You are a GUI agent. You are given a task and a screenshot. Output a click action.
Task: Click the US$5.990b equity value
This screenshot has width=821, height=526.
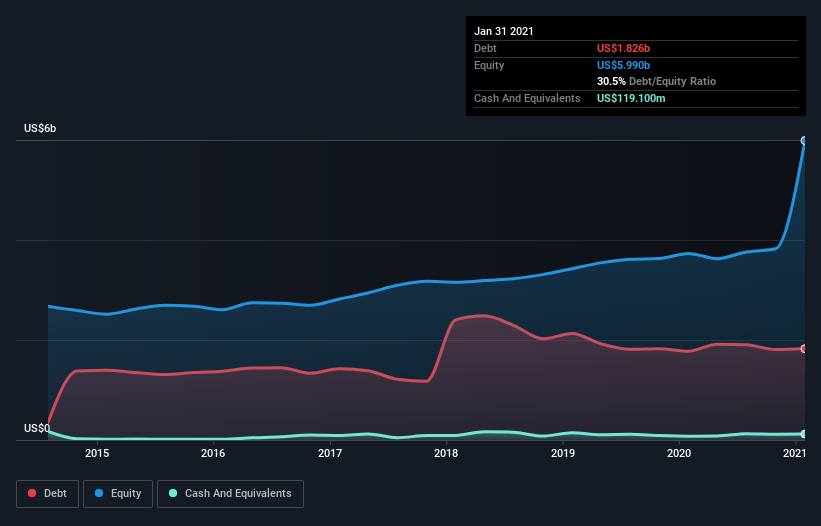(623, 65)
